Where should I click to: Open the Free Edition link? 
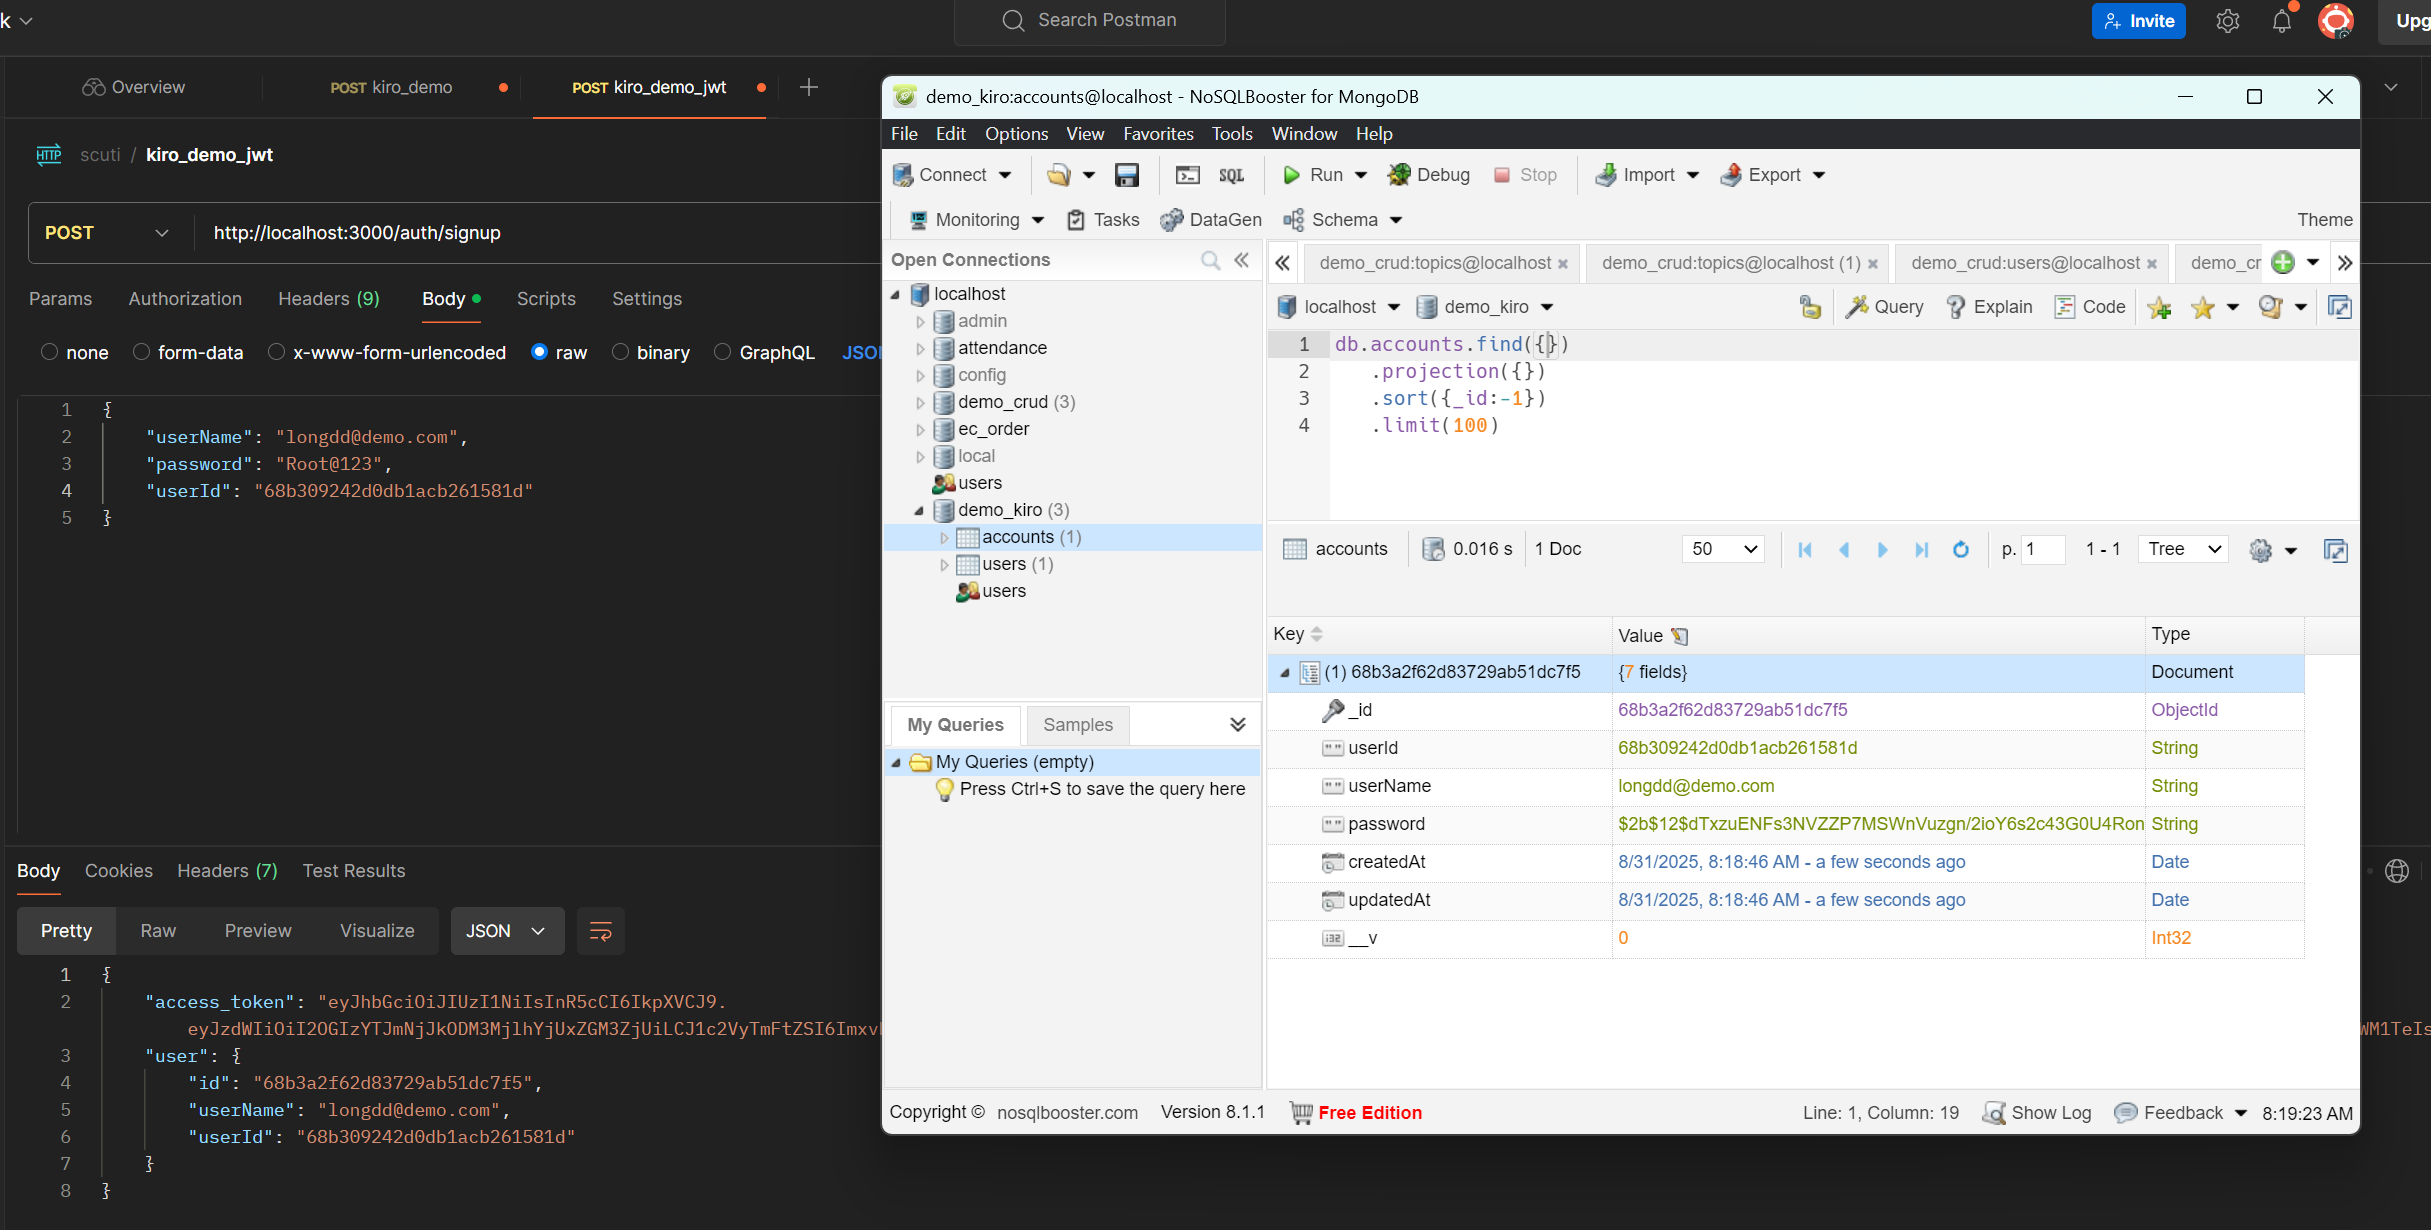[1369, 1113]
